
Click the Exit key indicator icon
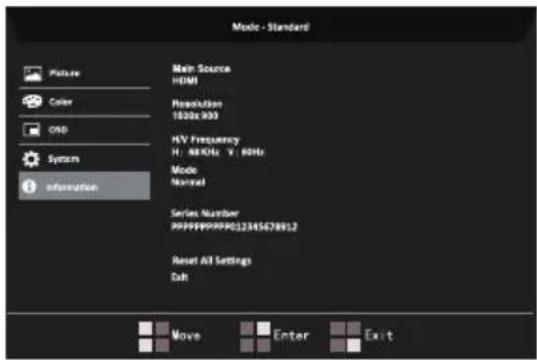tap(345, 336)
